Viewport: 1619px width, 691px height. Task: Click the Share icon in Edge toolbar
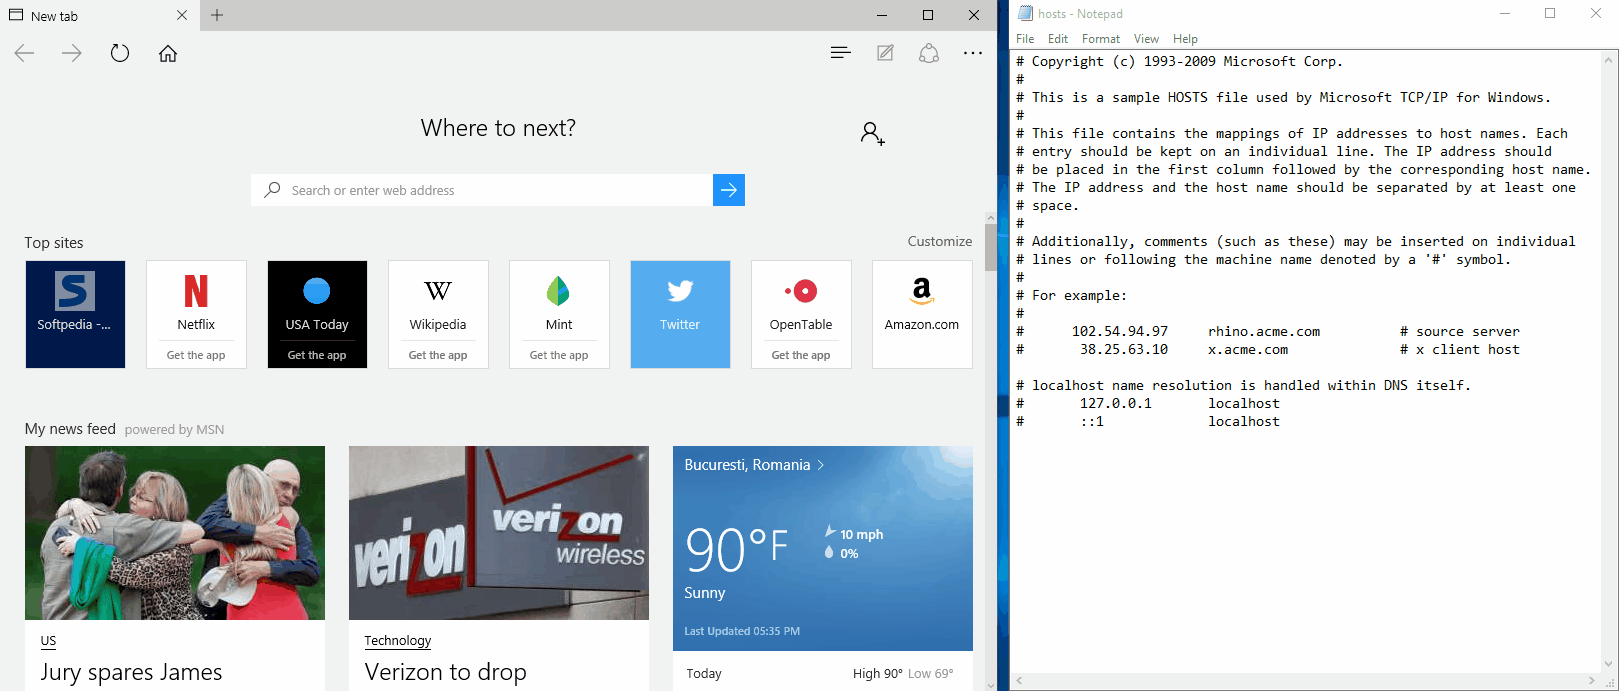929,53
